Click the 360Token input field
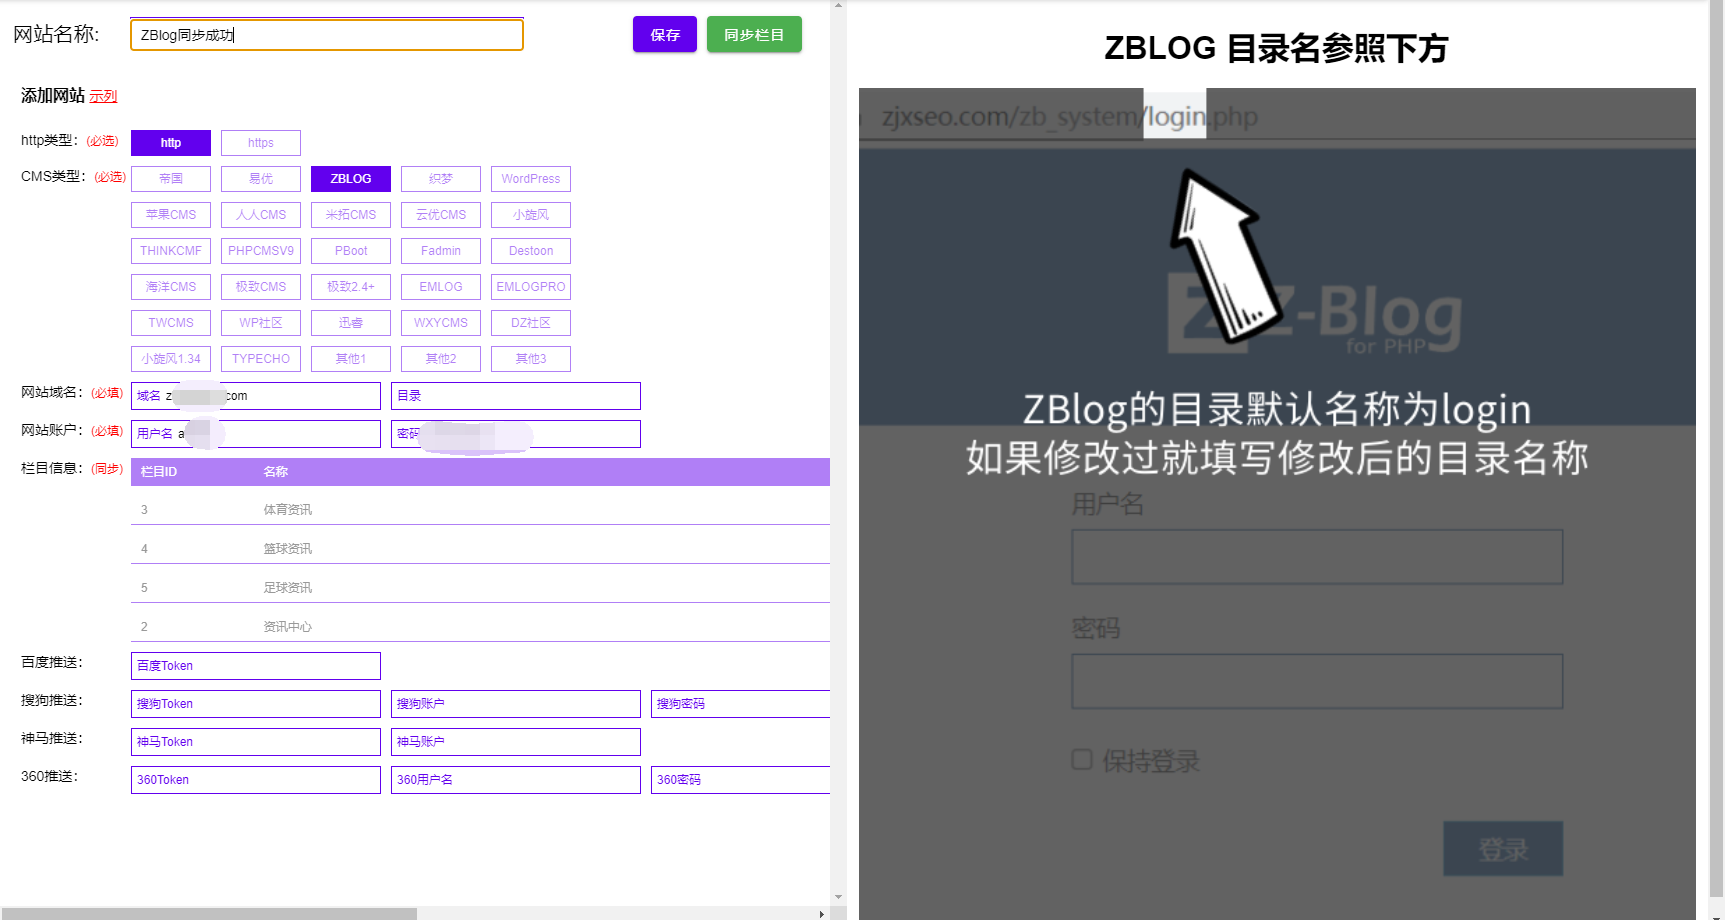 pos(256,780)
